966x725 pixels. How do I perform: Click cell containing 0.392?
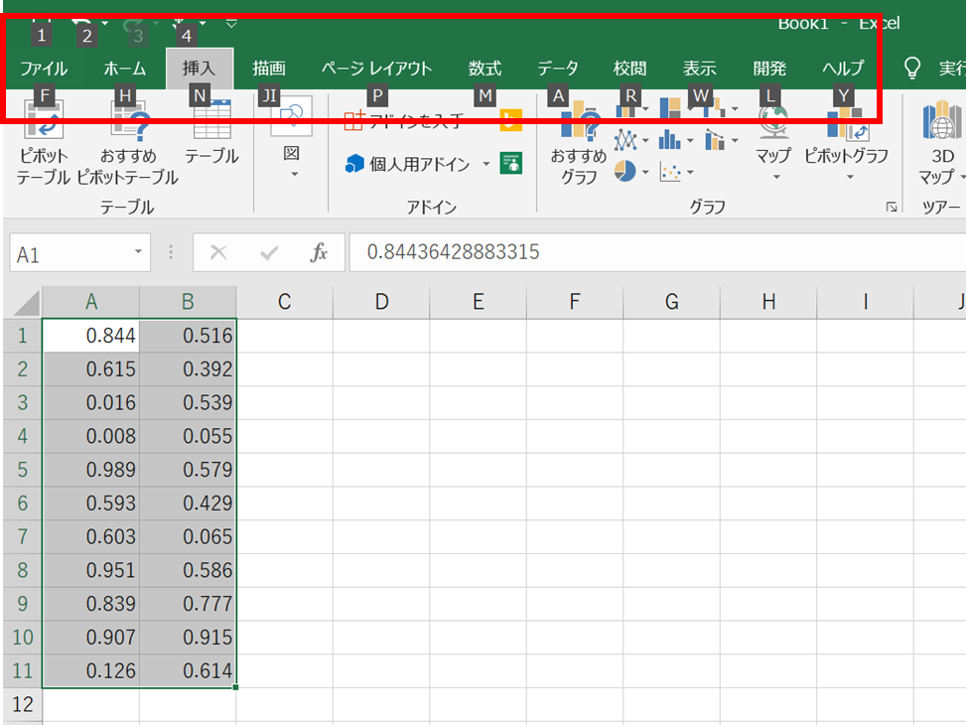188,370
